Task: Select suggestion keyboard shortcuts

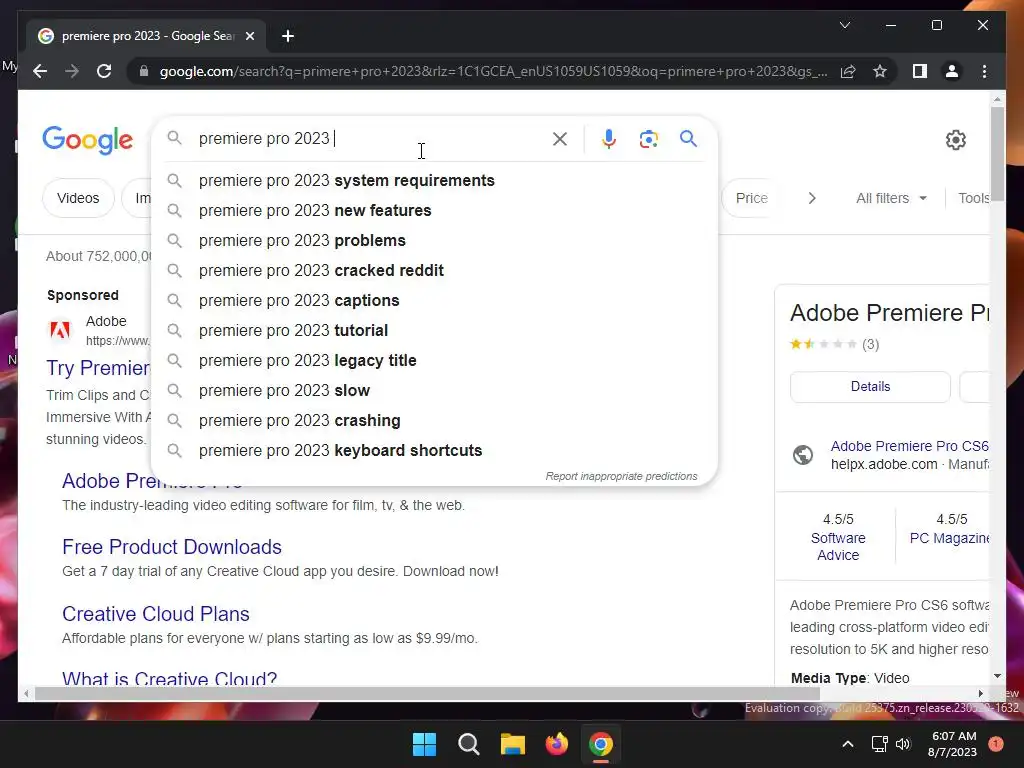Action: click(x=434, y=451)
